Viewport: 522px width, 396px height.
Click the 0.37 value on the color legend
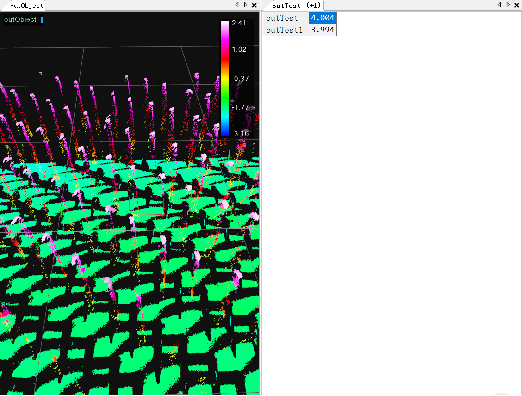tap(241, 79)
